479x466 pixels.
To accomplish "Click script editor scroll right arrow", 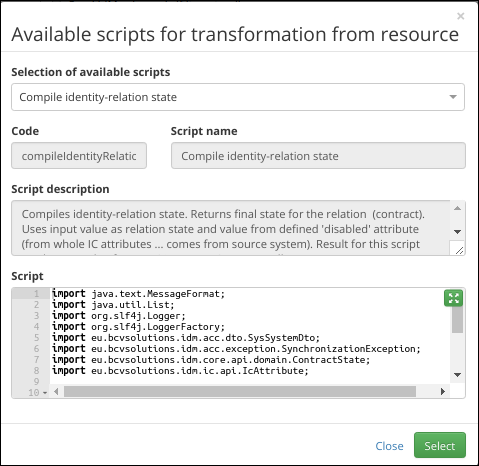I will click(x=443, y=391).
